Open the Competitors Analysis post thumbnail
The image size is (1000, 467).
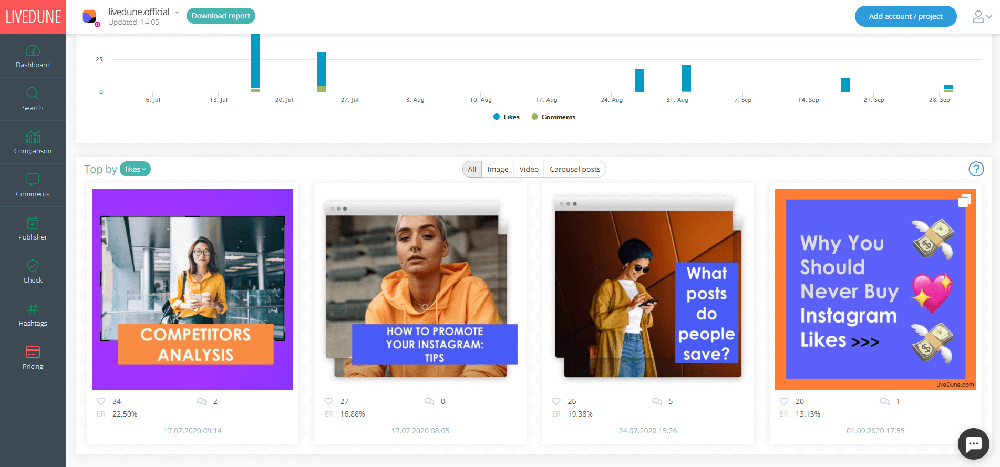click(192, 289)
